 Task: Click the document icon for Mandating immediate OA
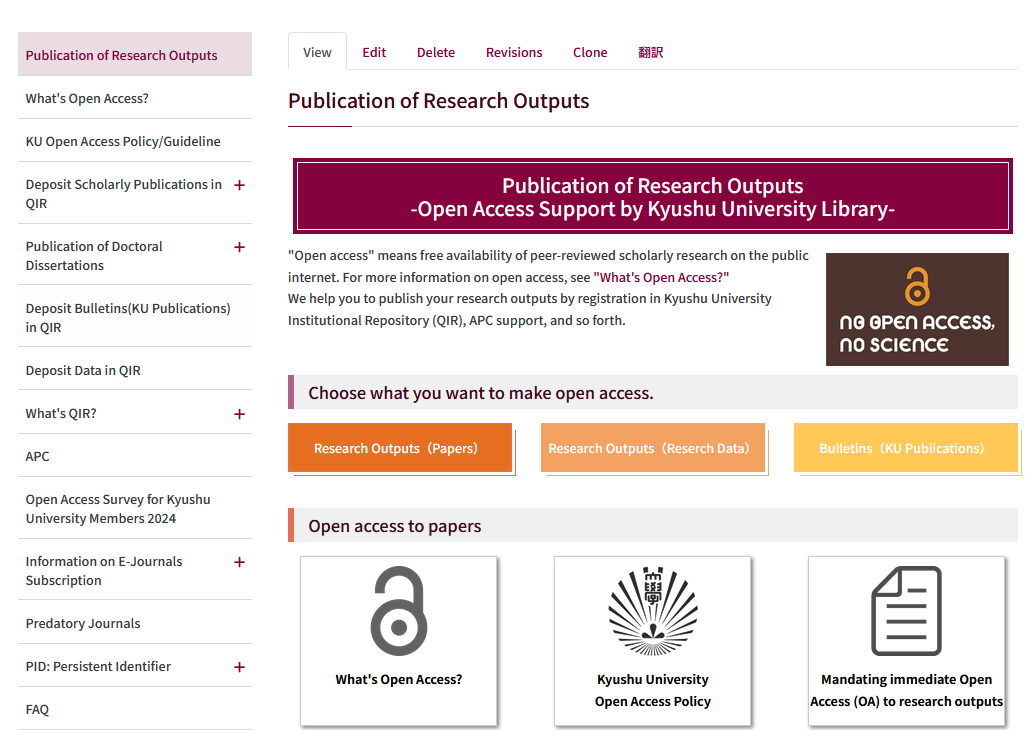[906, 611]
